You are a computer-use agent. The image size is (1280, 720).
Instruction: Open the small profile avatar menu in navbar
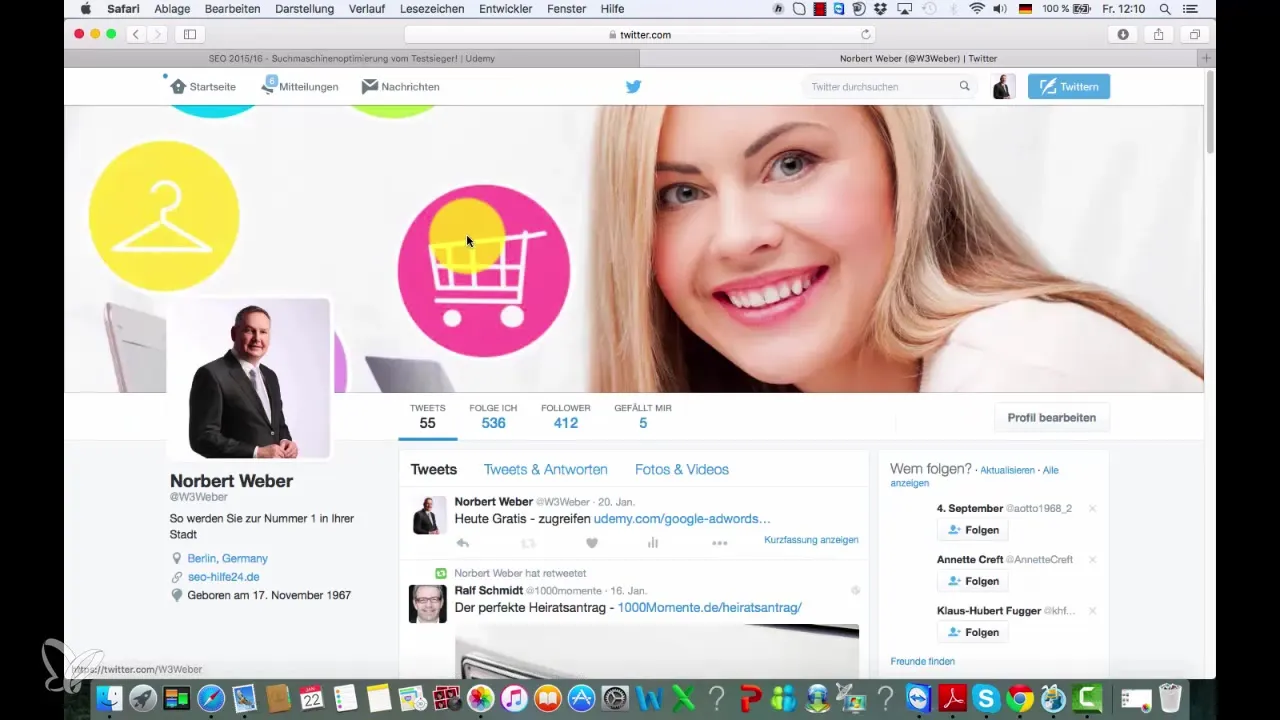click(x=1003, y=87)
